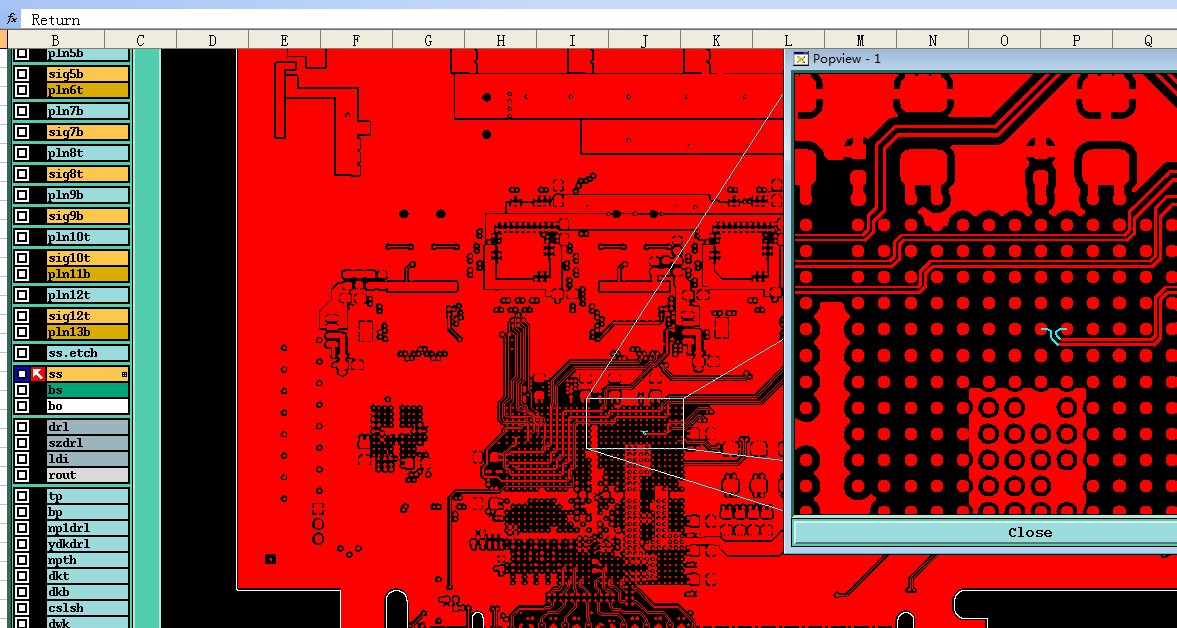Select the bs layer name
Image resolution: width=1177 pixels, height=628 pixels.
click(x=87, y=390)
